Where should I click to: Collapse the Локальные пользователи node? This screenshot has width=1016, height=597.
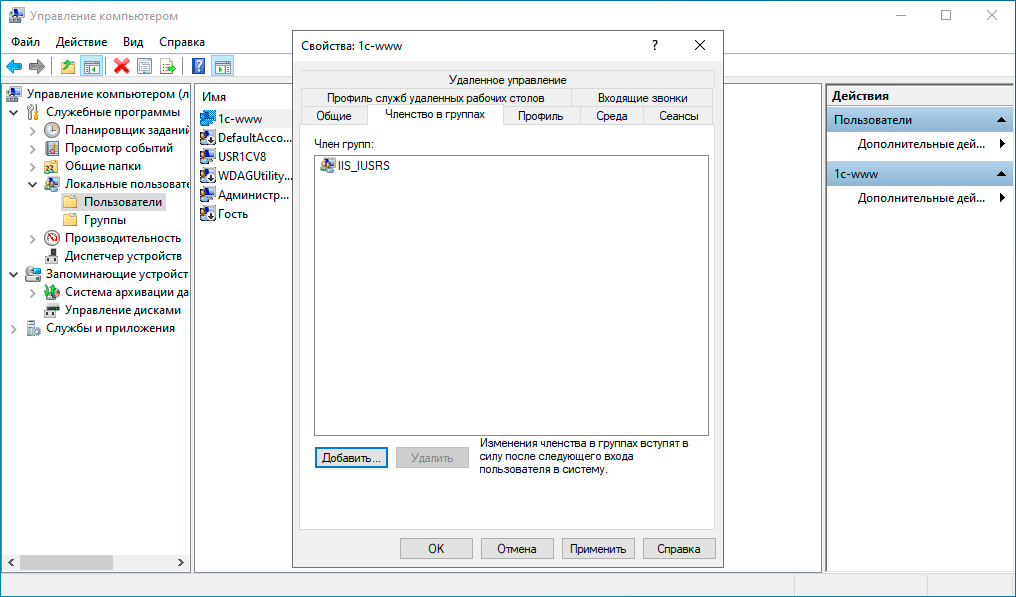(x=32, y=185)
